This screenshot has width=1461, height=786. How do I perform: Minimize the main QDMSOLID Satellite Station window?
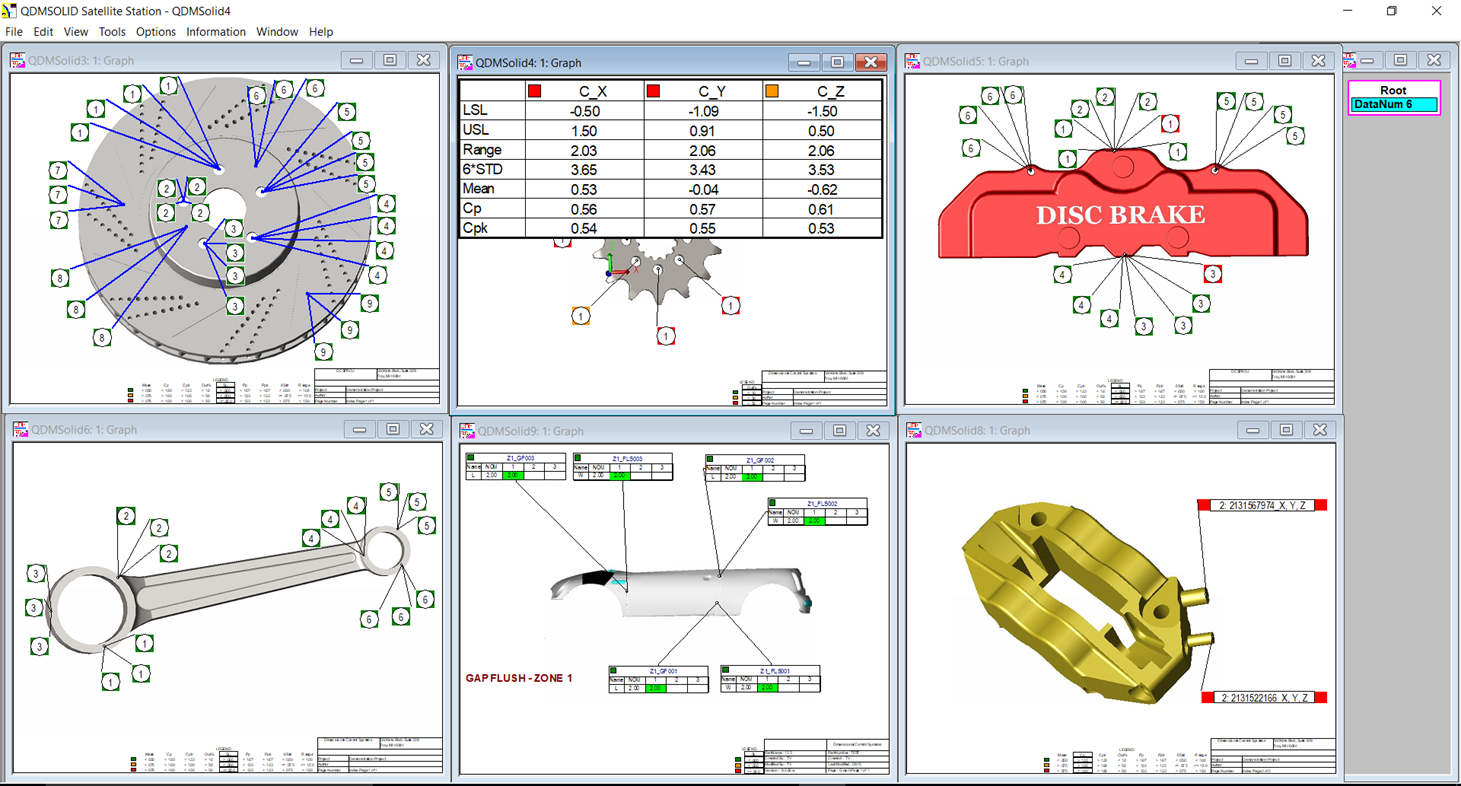point(1346,11)
